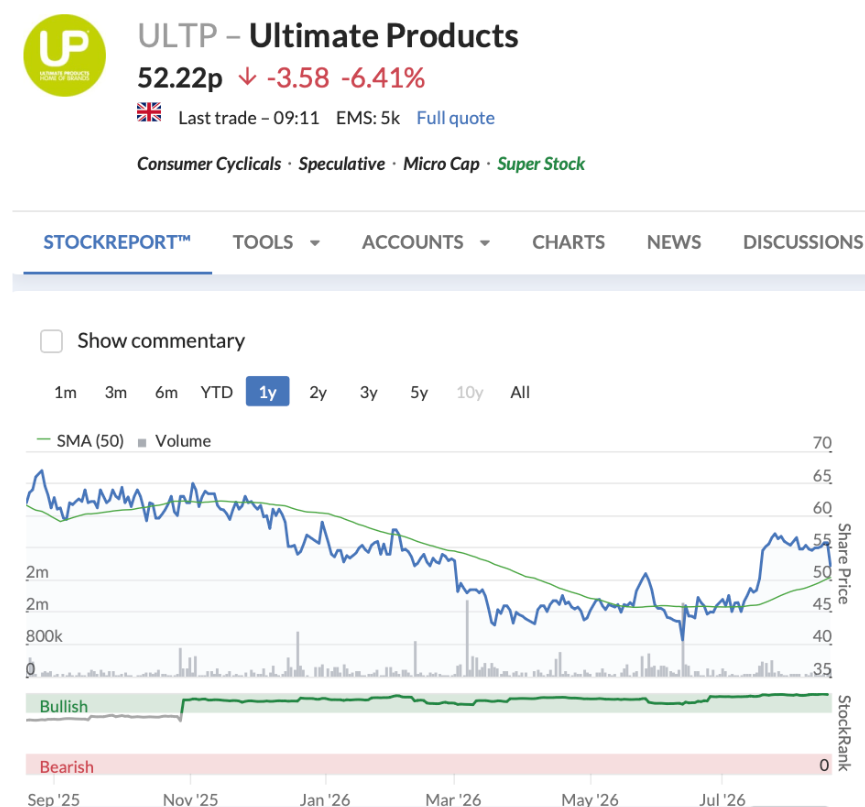865x807 pixels.
Task: Click the 800k volume axis label
Action: tap(44, 637)
